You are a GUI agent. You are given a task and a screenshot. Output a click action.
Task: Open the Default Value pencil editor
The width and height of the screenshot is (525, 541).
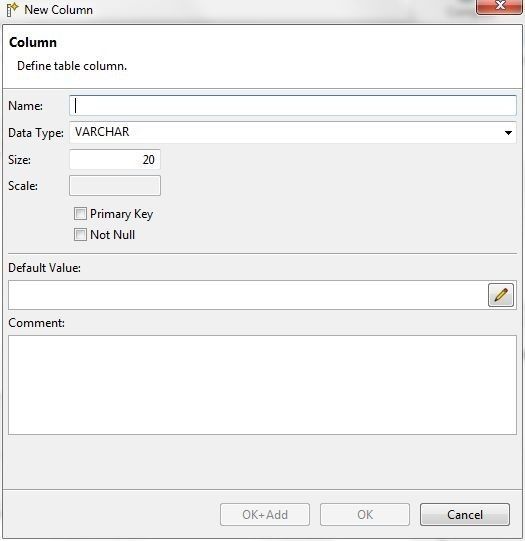pyautogui.click(x=501, y=295)
